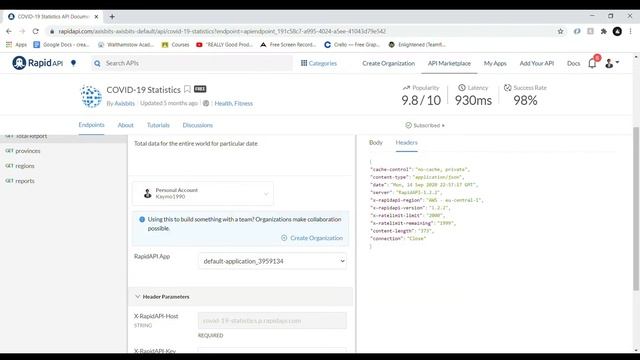Click the COVID-19 Statistics API logo
This screenshot has height=360, width=640.
coord(91,96)
